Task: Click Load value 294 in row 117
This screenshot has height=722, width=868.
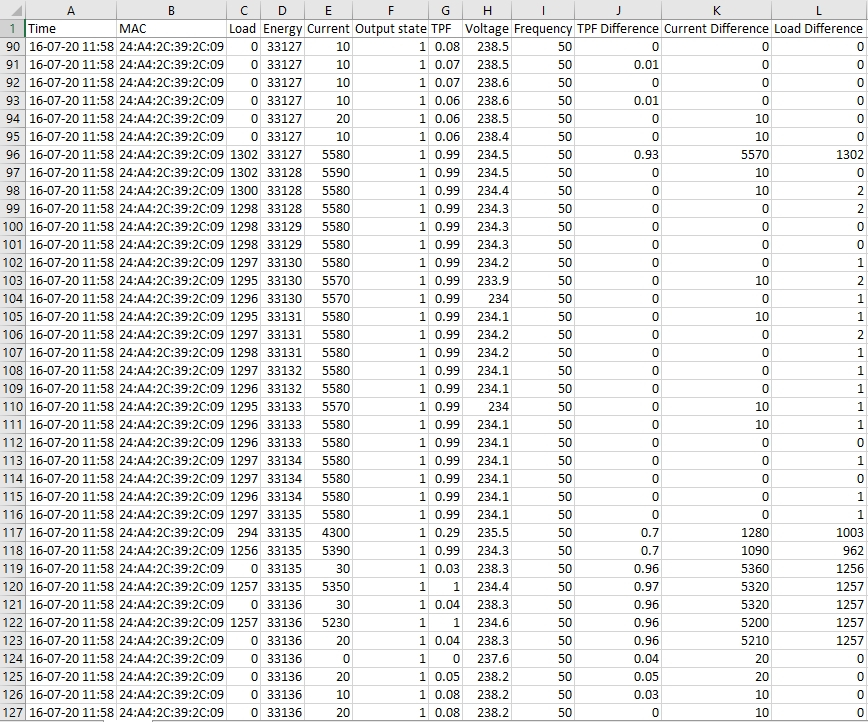Action: (244, 532)
